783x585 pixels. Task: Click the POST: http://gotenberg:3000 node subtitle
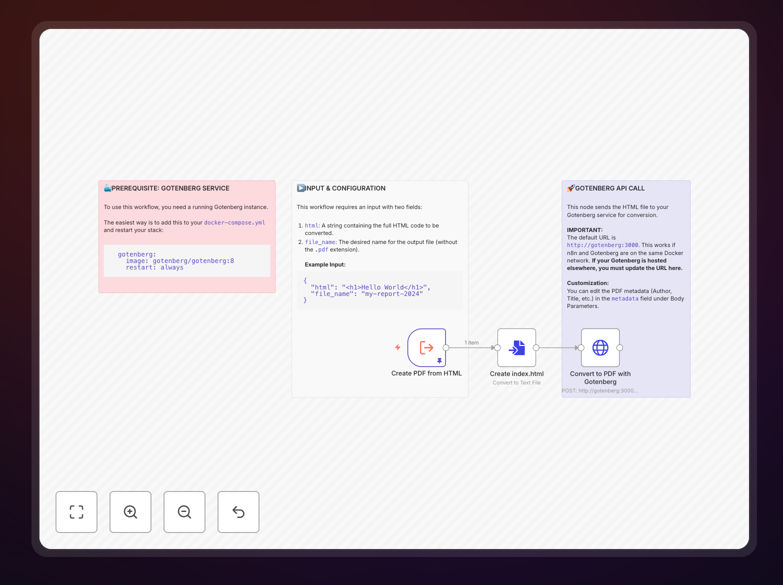click(600, 391)
